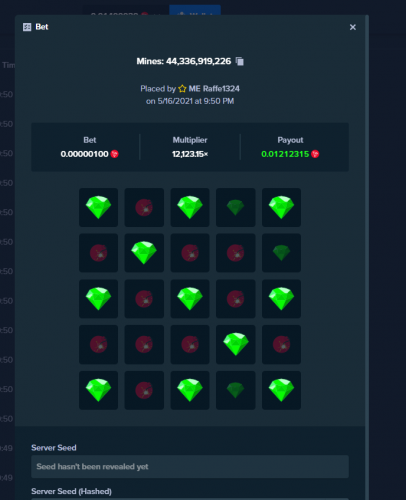Click the dialog vertical scrollbar

click(367, 257)
